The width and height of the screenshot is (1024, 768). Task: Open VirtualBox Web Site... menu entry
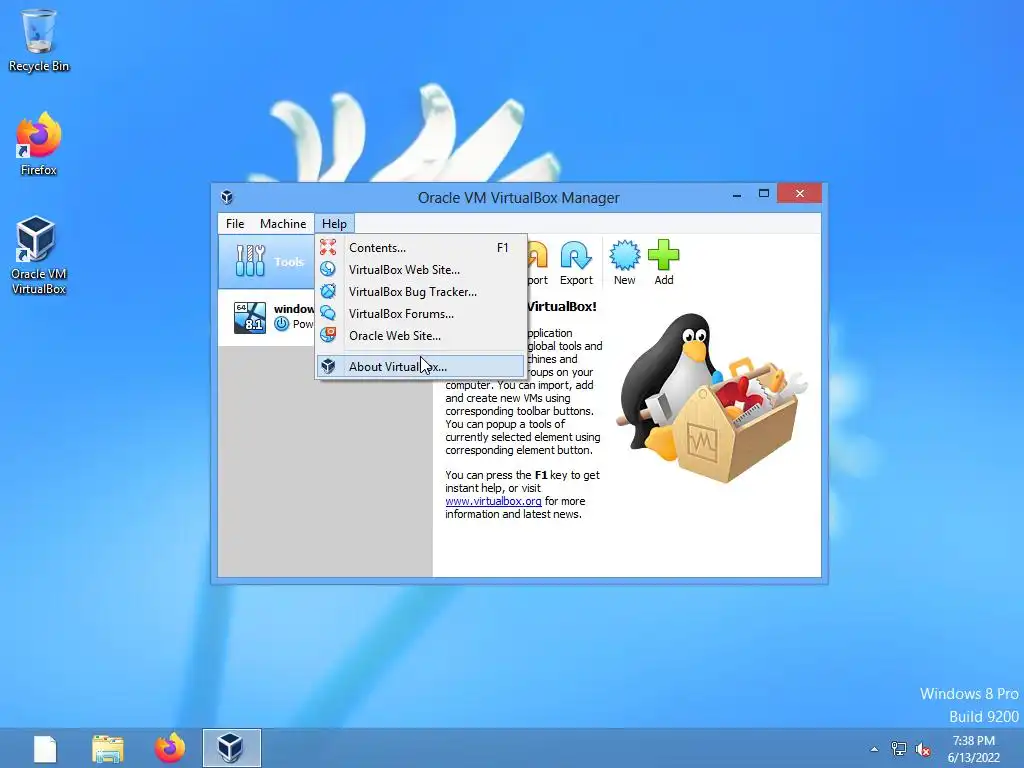[x=421, y=270]
